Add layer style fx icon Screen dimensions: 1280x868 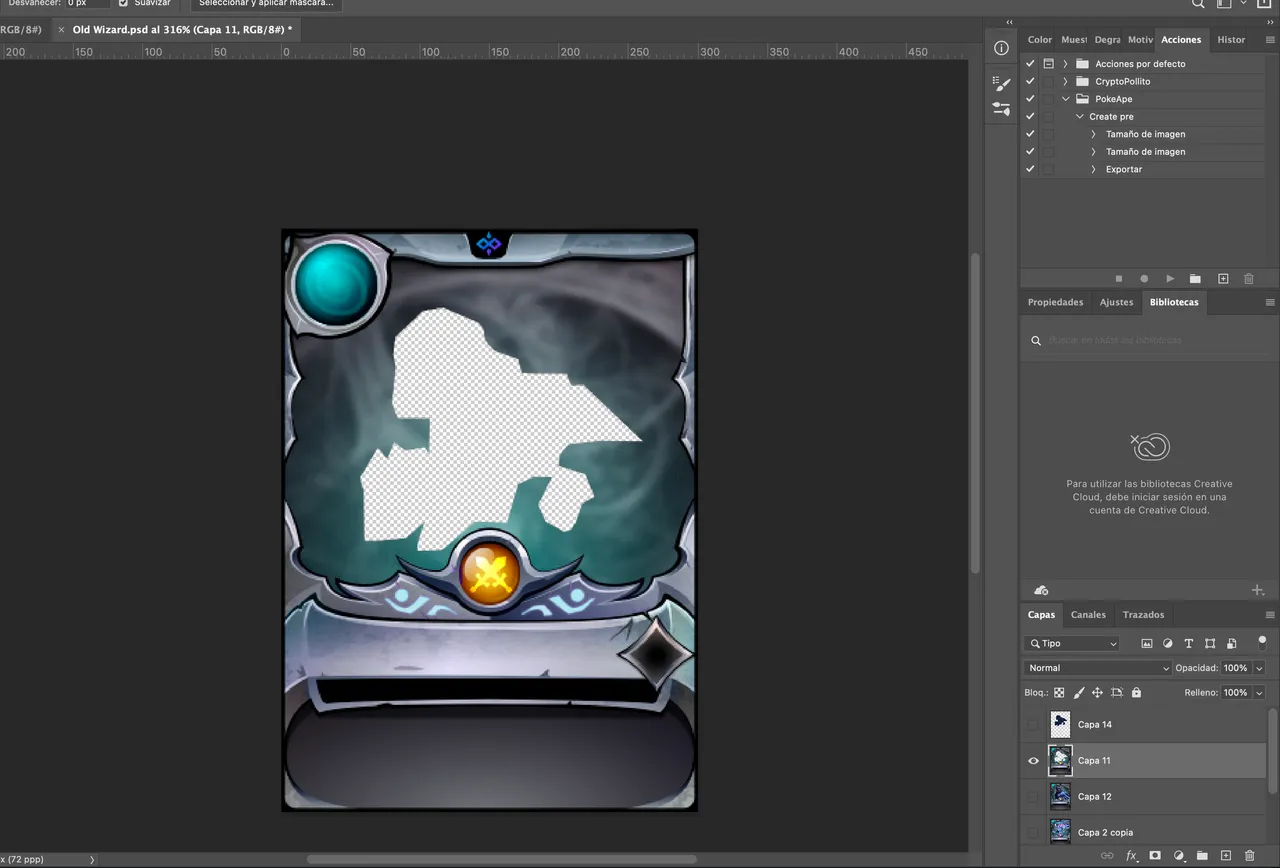tap(1132, 856)
